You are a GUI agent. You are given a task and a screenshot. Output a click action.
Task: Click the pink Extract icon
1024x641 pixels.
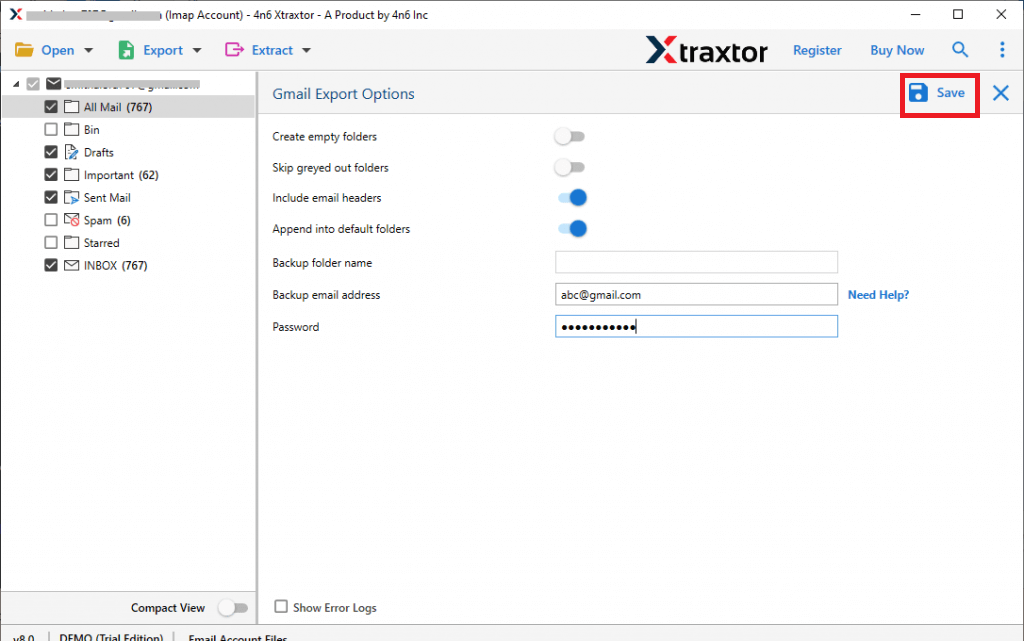click(x=234, y=50)
